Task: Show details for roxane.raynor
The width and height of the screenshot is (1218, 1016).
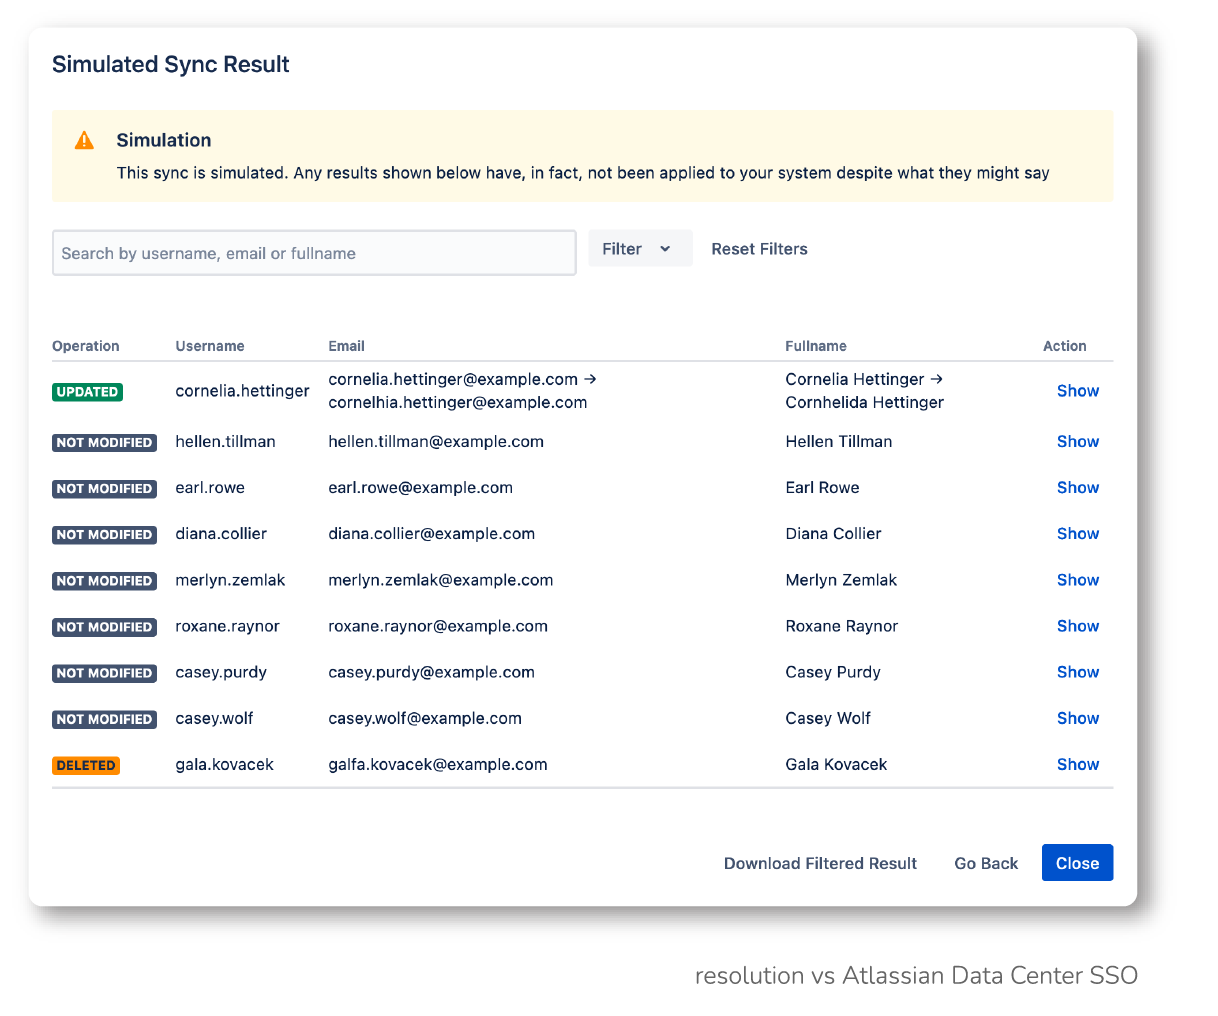Action: click(x=1078, y=625)
